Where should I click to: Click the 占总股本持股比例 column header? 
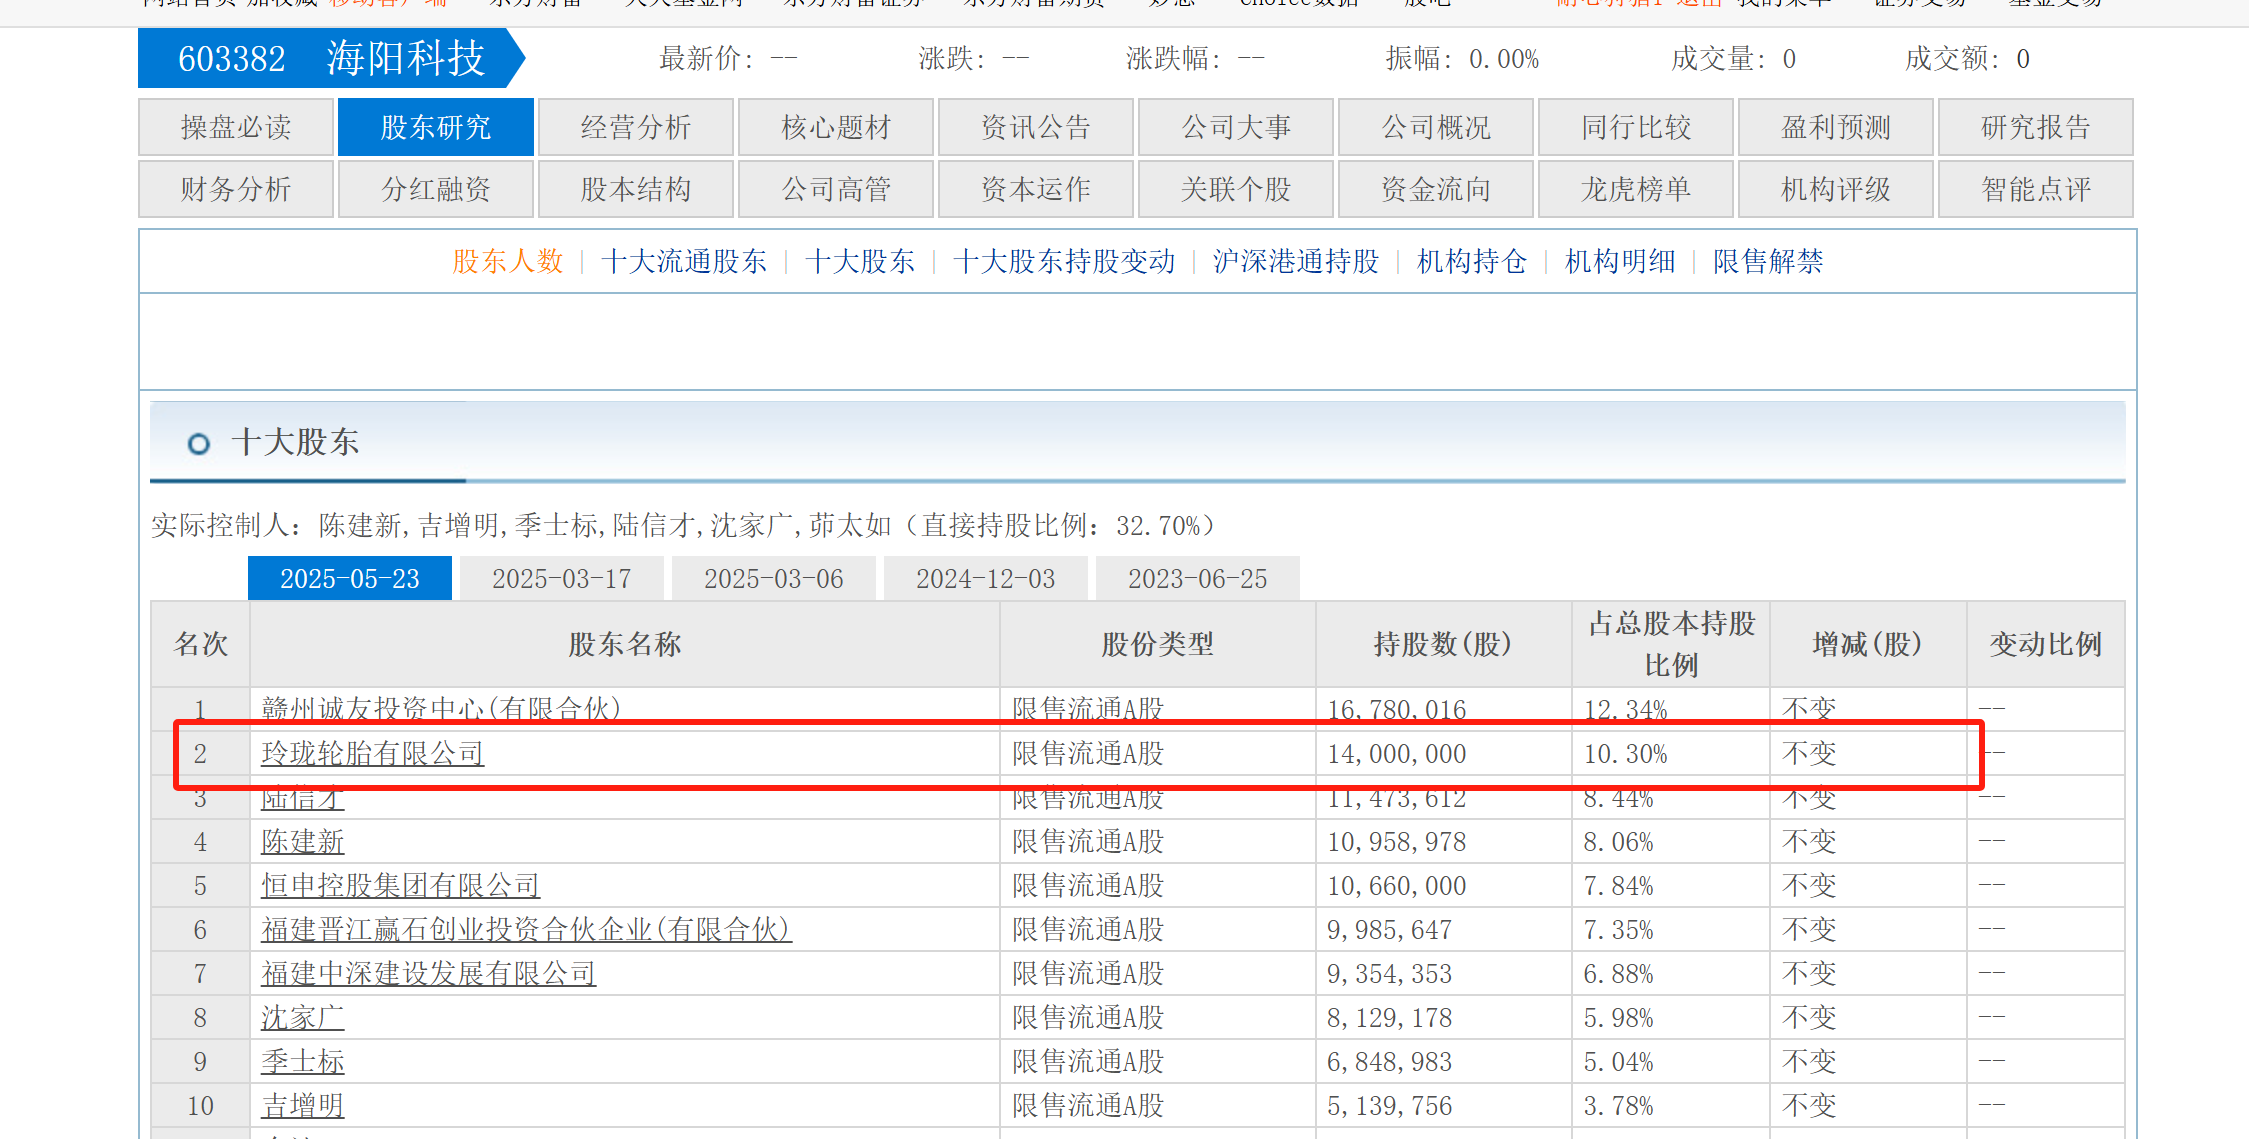coord(1671,644)
